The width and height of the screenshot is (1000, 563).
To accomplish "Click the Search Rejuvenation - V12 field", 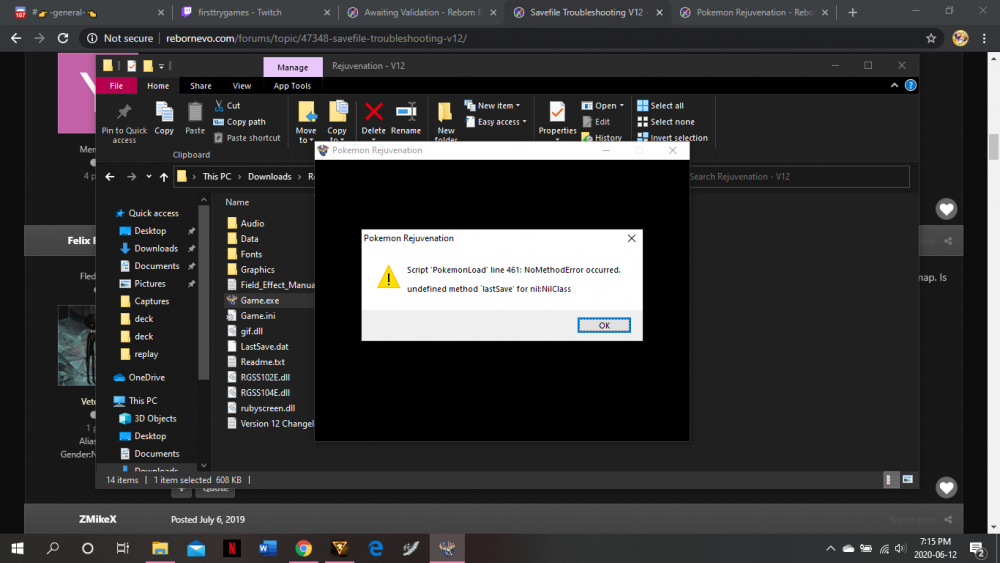I will click(797, 177).
